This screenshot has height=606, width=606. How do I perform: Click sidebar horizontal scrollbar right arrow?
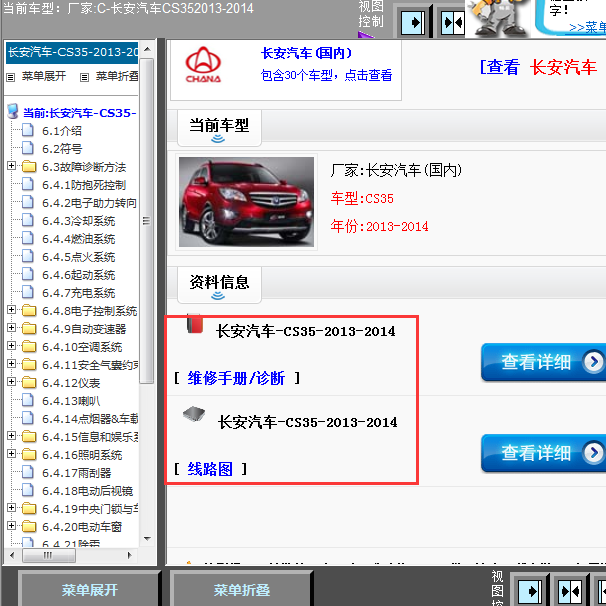(x=129, y=555)
